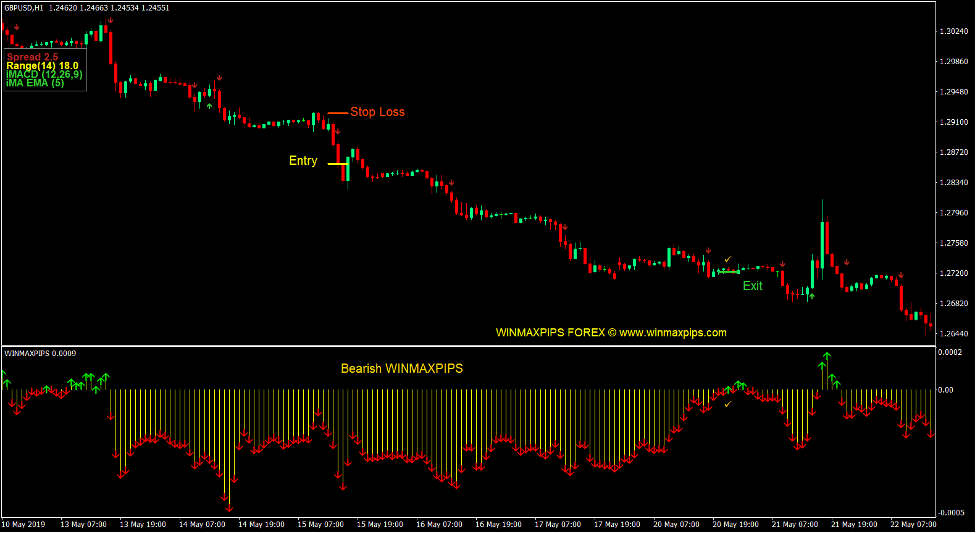Image resolution: width=977 pixels, height=533 pixels.
Task: Select the Entry text label
Action: 303,161
